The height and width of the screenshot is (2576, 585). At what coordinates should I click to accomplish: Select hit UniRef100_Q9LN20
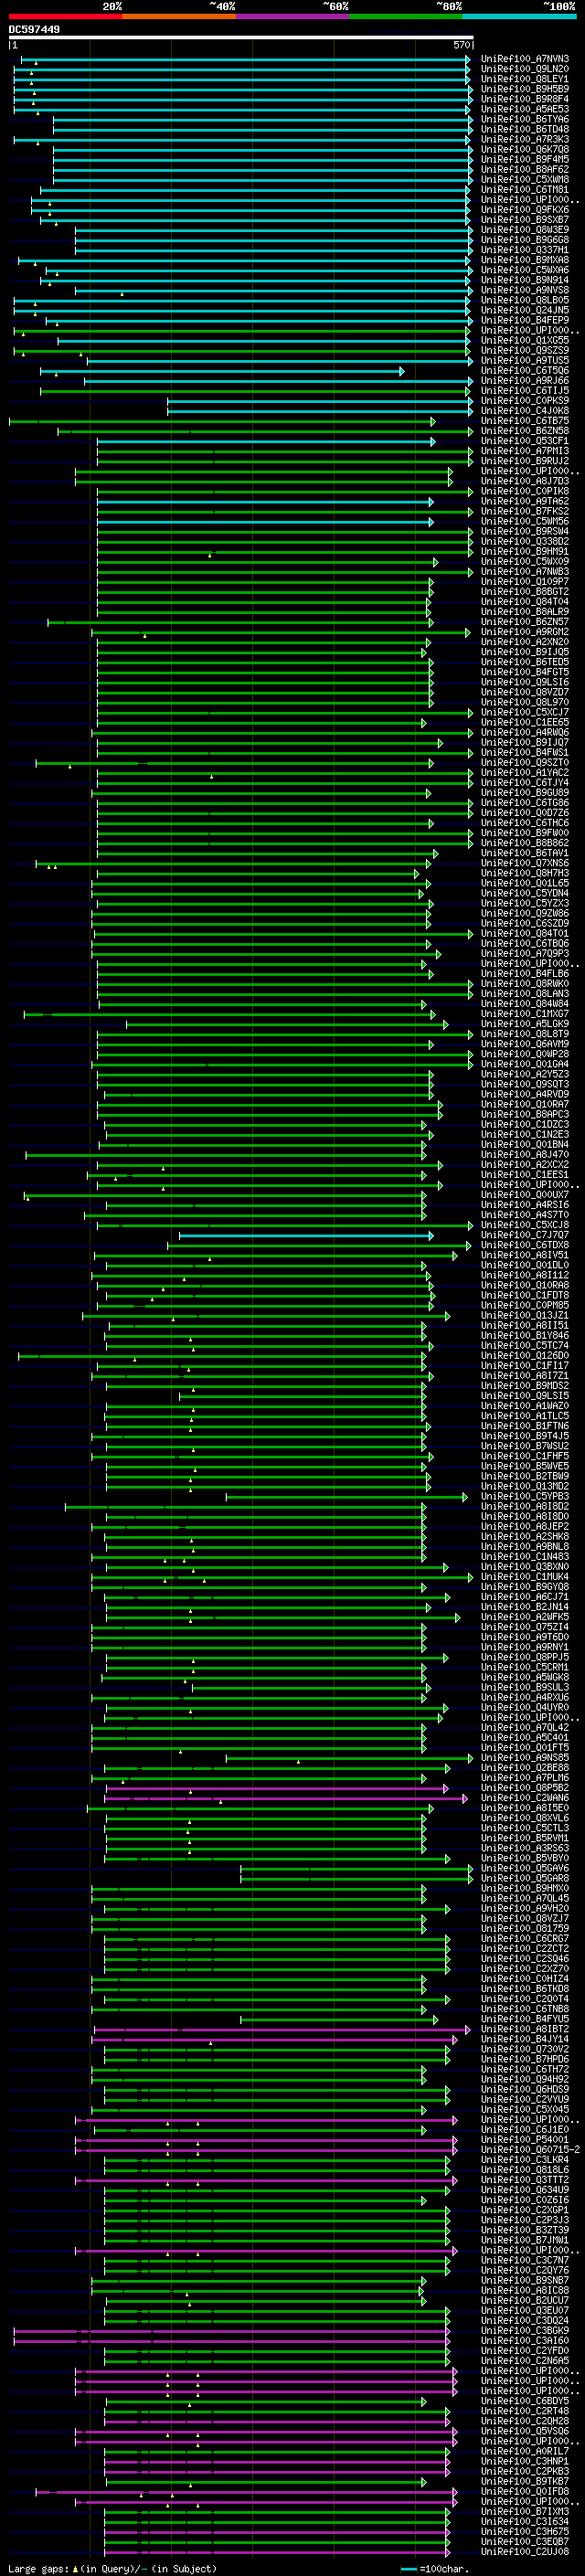(x=525, y=69)
